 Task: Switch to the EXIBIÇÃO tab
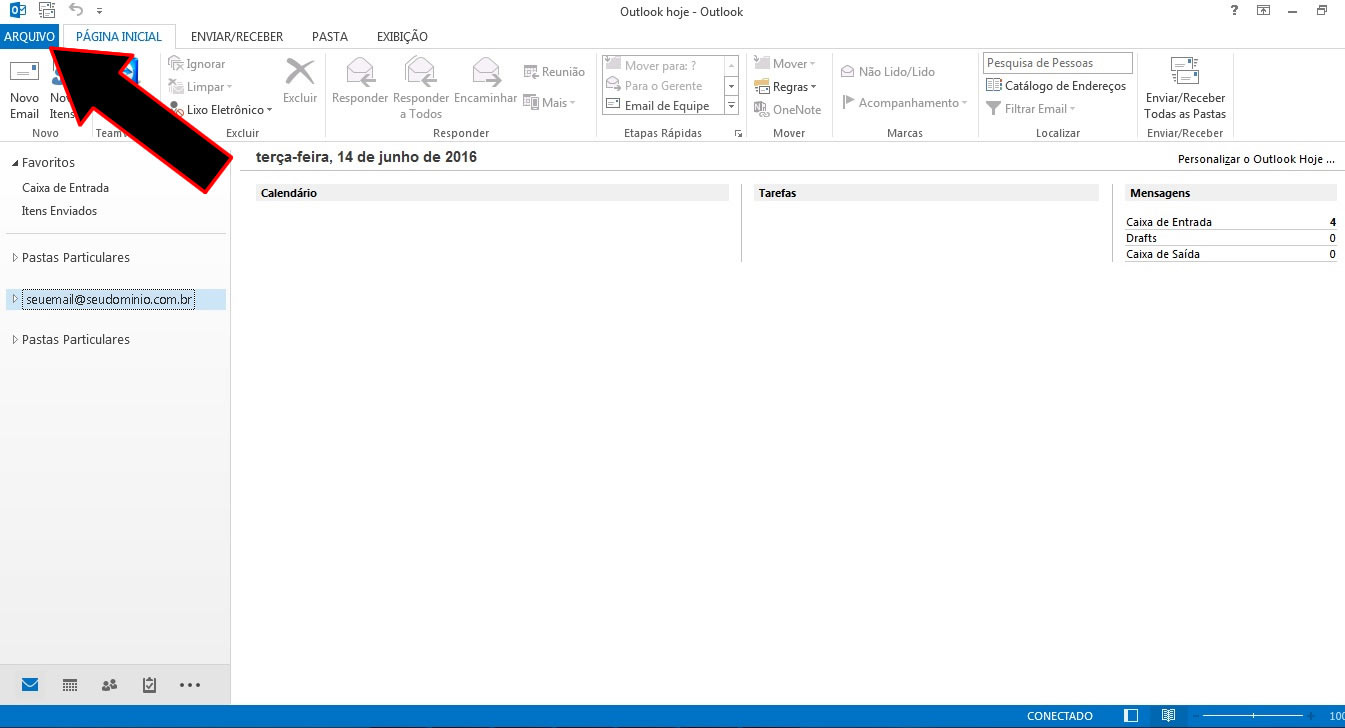[401, 36]
